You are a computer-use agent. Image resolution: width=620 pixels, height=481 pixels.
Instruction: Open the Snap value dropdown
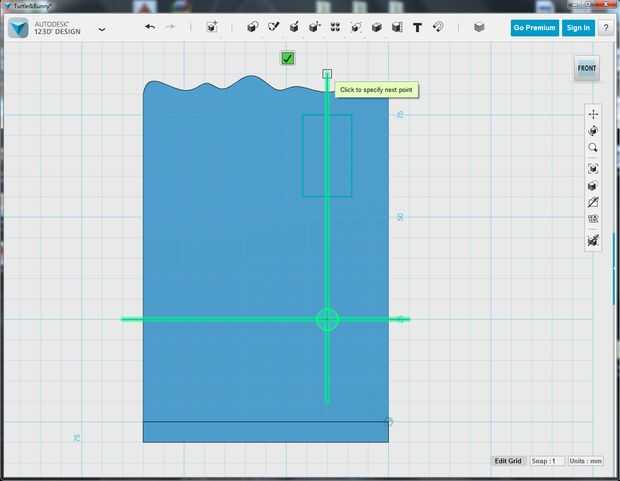click(x=547, y=461)
